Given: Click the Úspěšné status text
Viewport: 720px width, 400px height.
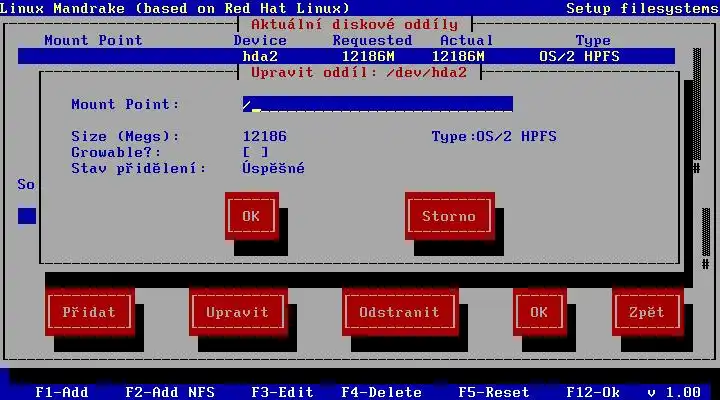Looking at the screenshot, I should [x=273, y=168].
